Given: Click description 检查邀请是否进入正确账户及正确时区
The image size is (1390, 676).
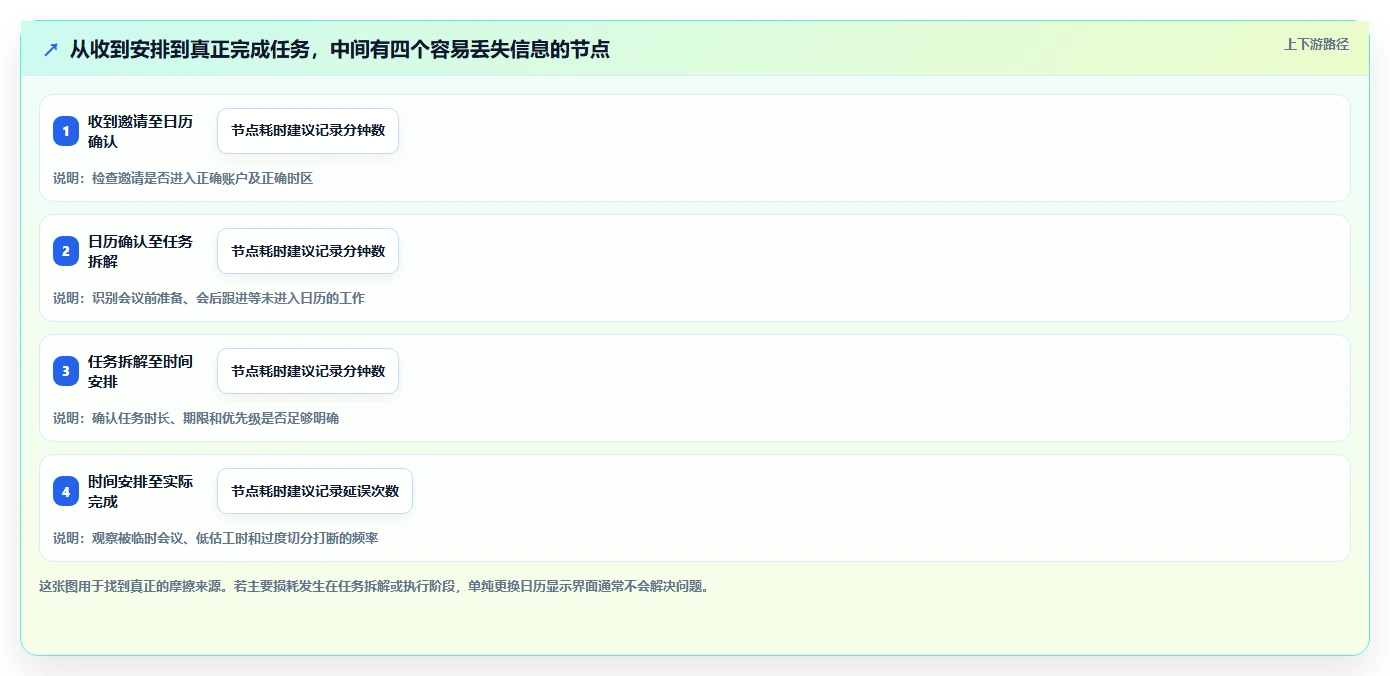Looking at the screenshot, I should (x=183, y=178).
